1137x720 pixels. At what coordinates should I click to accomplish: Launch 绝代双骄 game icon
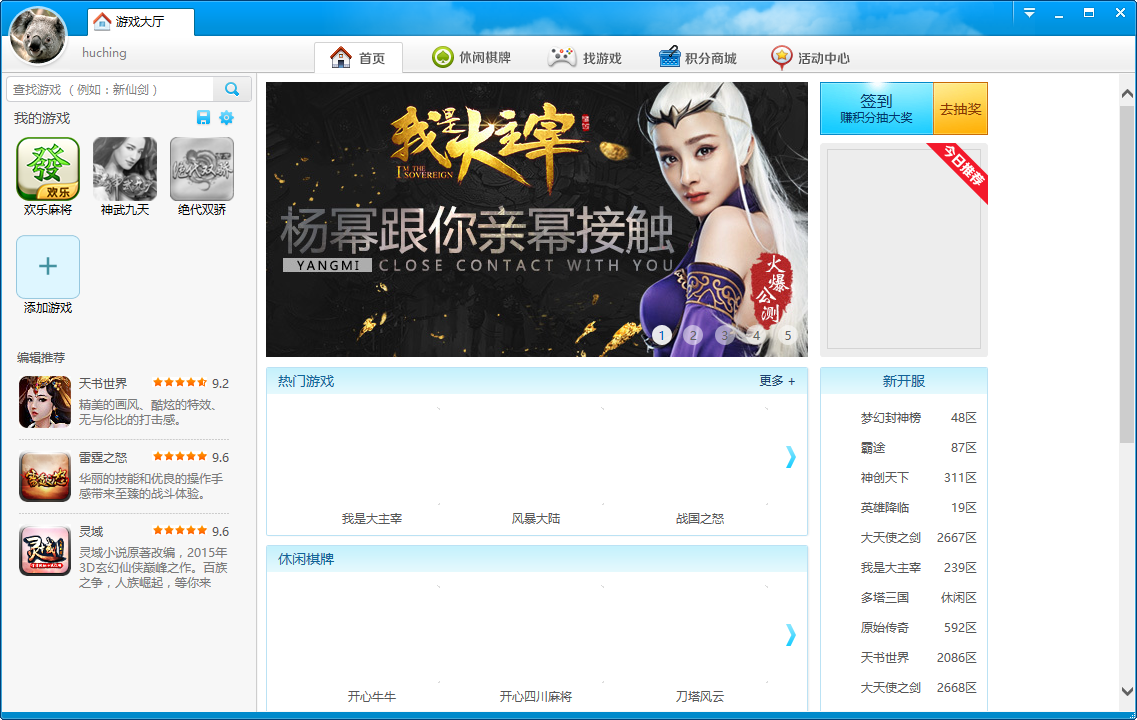click(x=202, y=169)
